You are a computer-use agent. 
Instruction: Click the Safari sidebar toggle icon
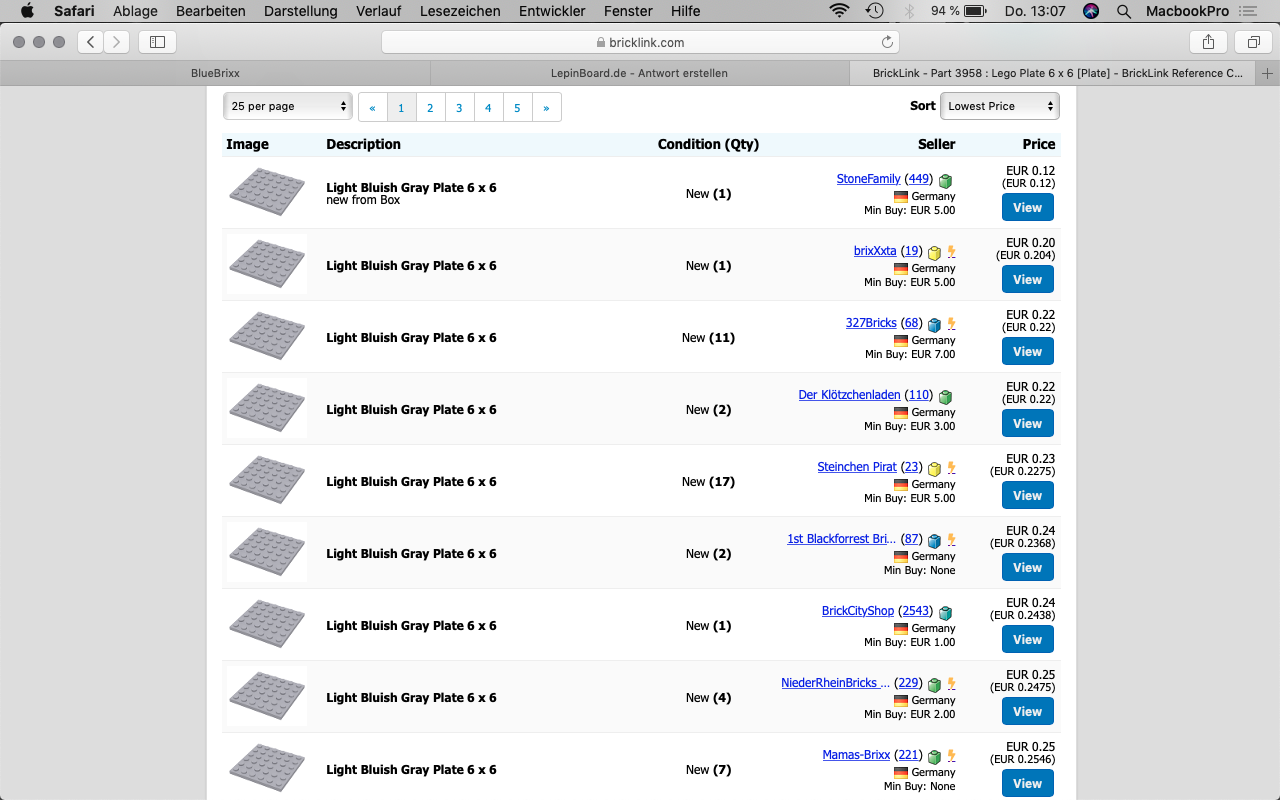click(x=157, y=42)
